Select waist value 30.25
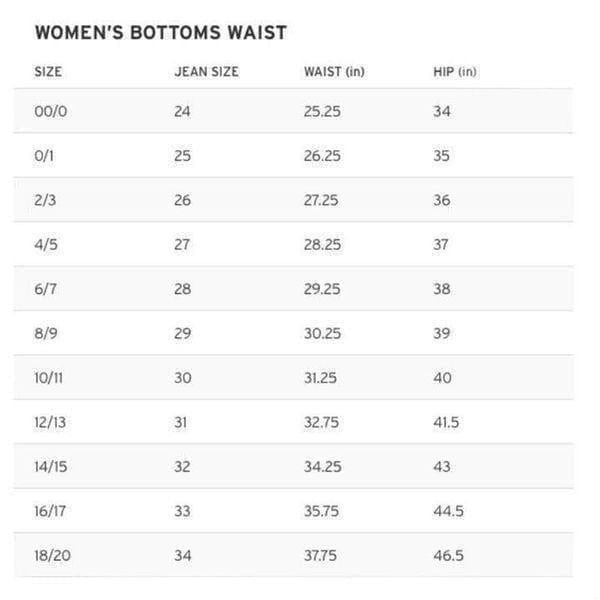The image size is (600, 600). click(322, 333)
